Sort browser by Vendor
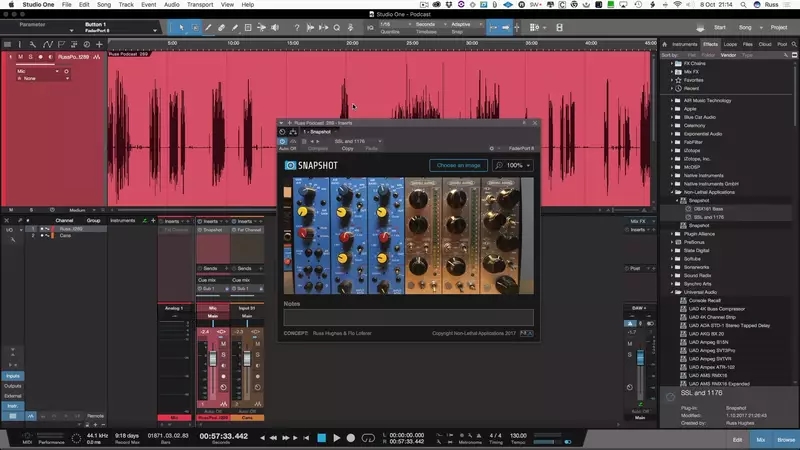This screenshot has height=450, width=800. click(x=728, y=55)
